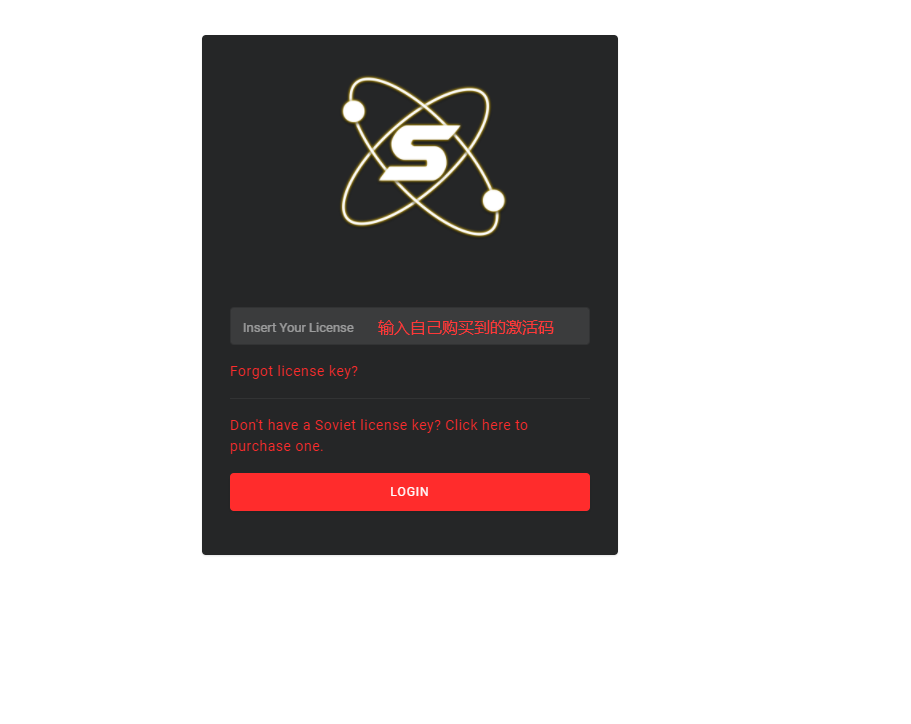Click the red Chinese hint in license field

coord(465,328)
